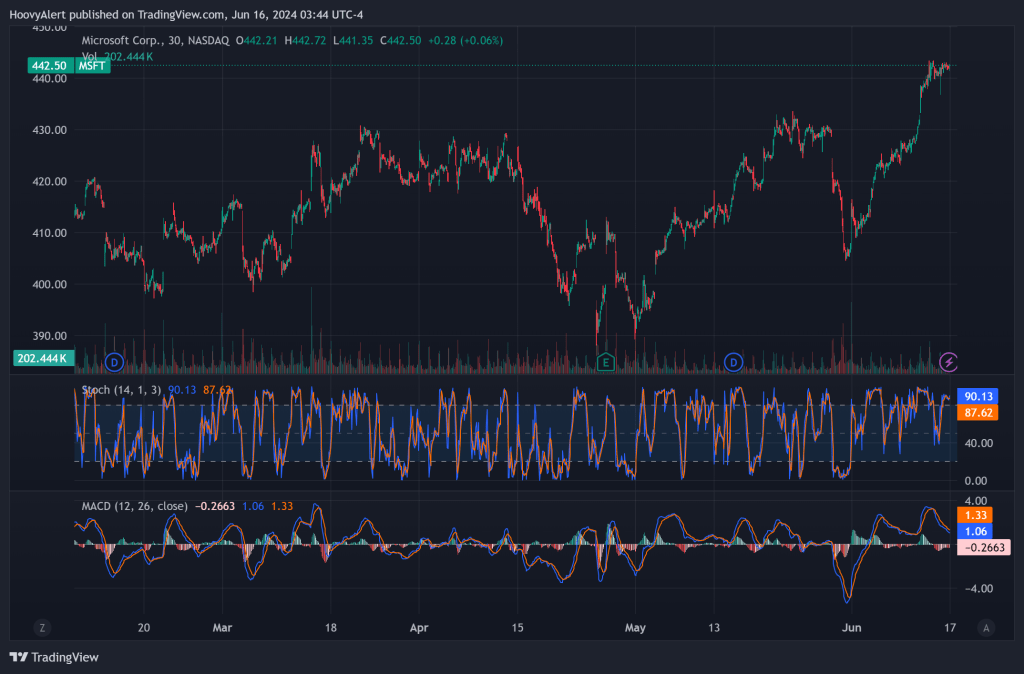Click the Vol indicator legend label
The image size is (1024, 674).
[x=89, y=56]
